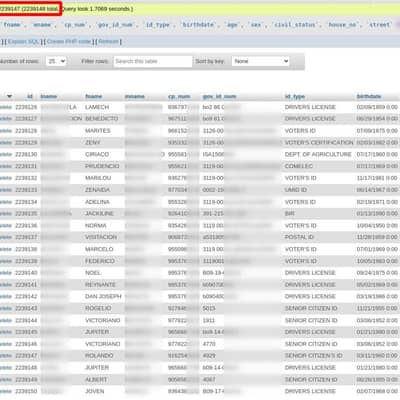This screenshot has width=400, height=400.
Task: Select the fname cell NORMA
Action: tap(96, 226)
